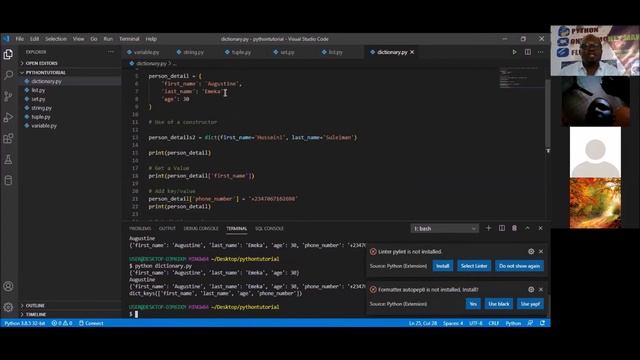Dismiss the Formatter autopep8 notification

point(541,289)
